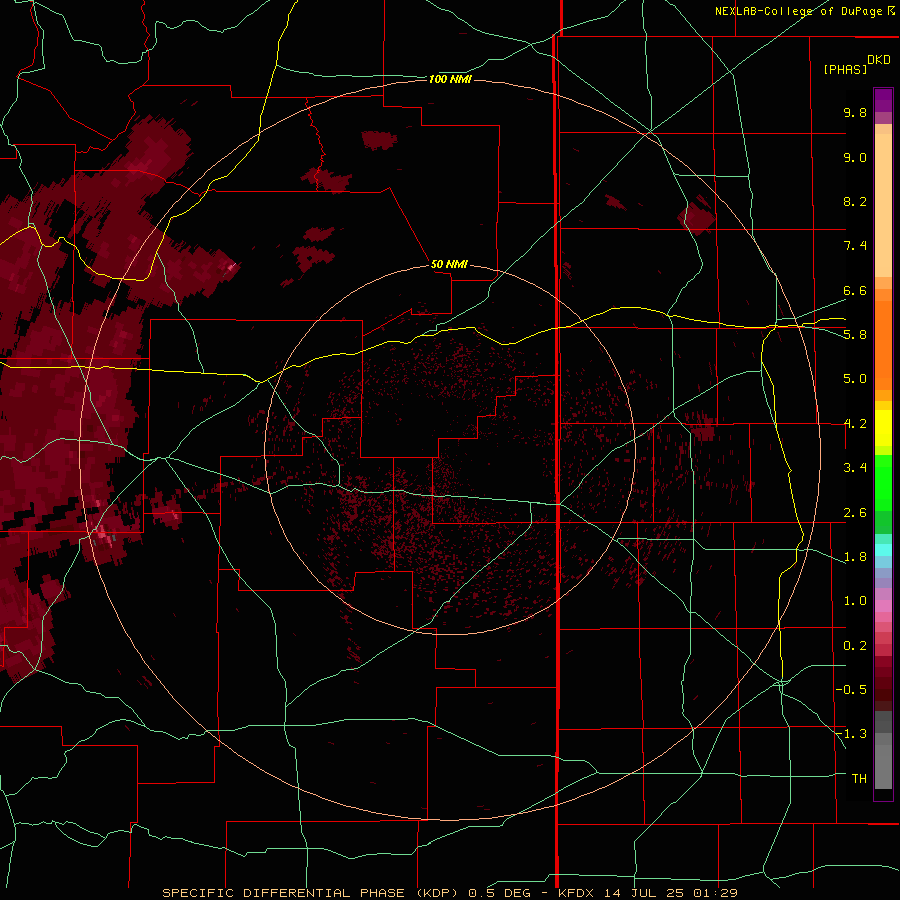Click the 100 NMI range ring label
Image resolution: width=900 pixels, height=900 pixels.
pos(450,79)
